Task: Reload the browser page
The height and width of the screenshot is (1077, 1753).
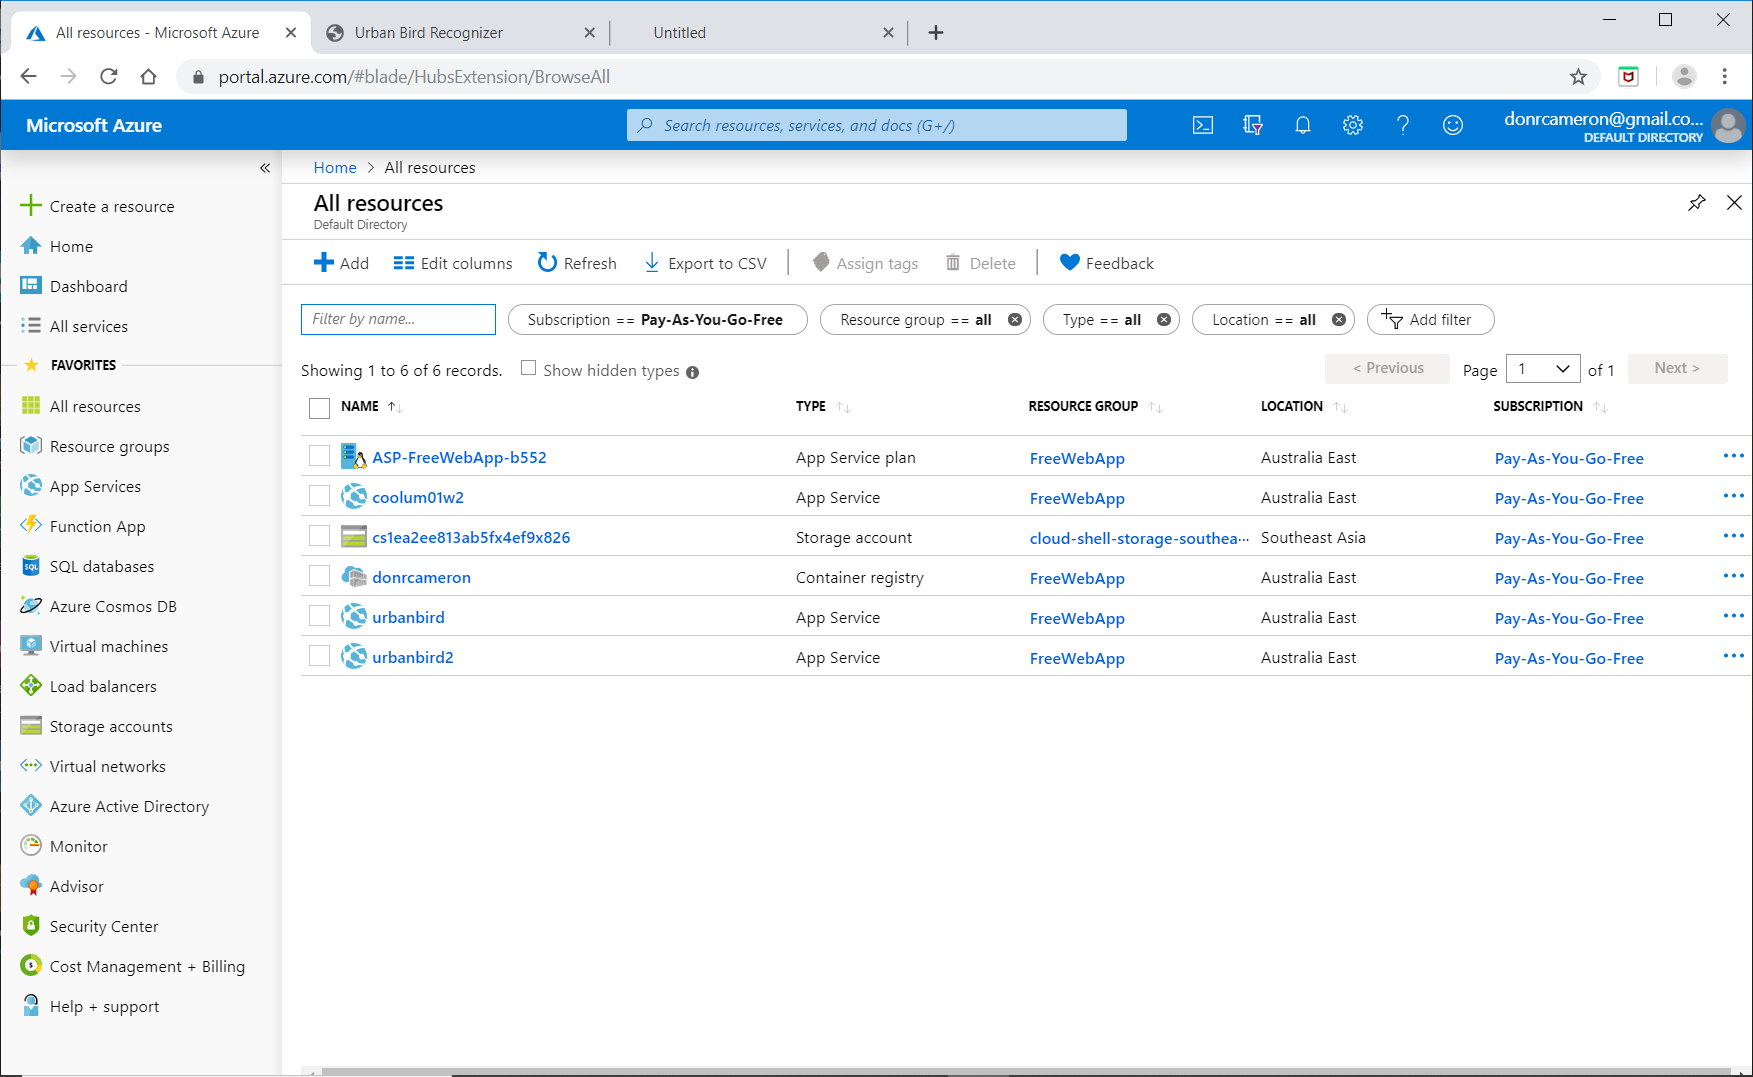Action: (x=109, y=77)
